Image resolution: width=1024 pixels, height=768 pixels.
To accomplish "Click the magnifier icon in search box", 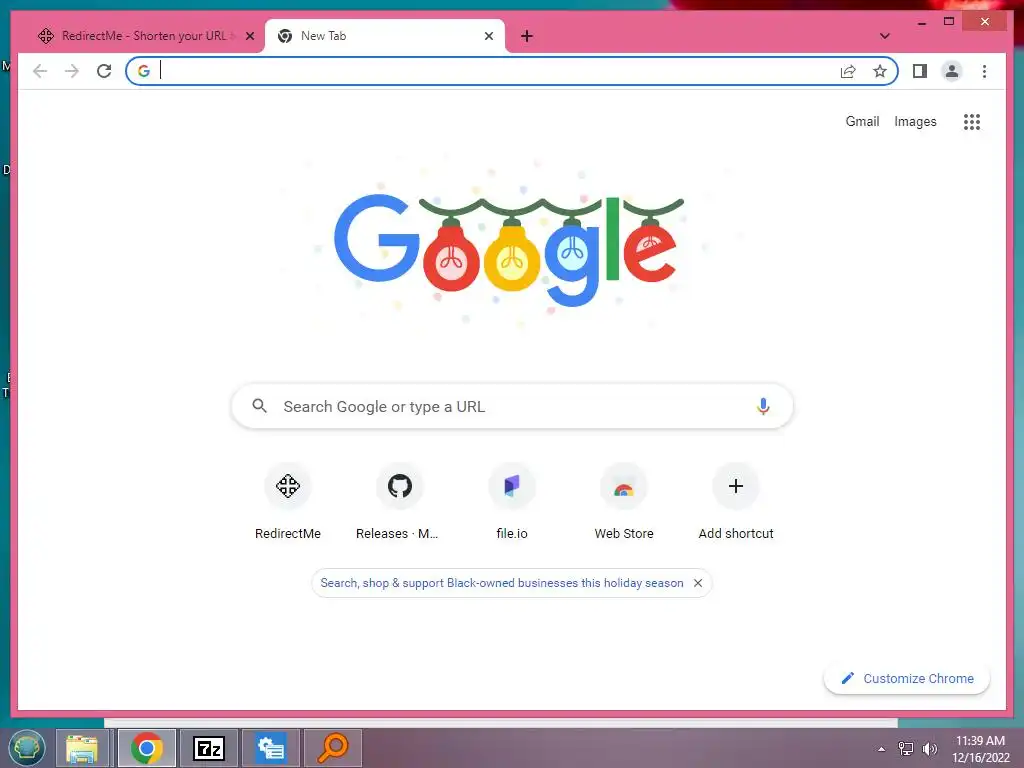I will point(259,406).
